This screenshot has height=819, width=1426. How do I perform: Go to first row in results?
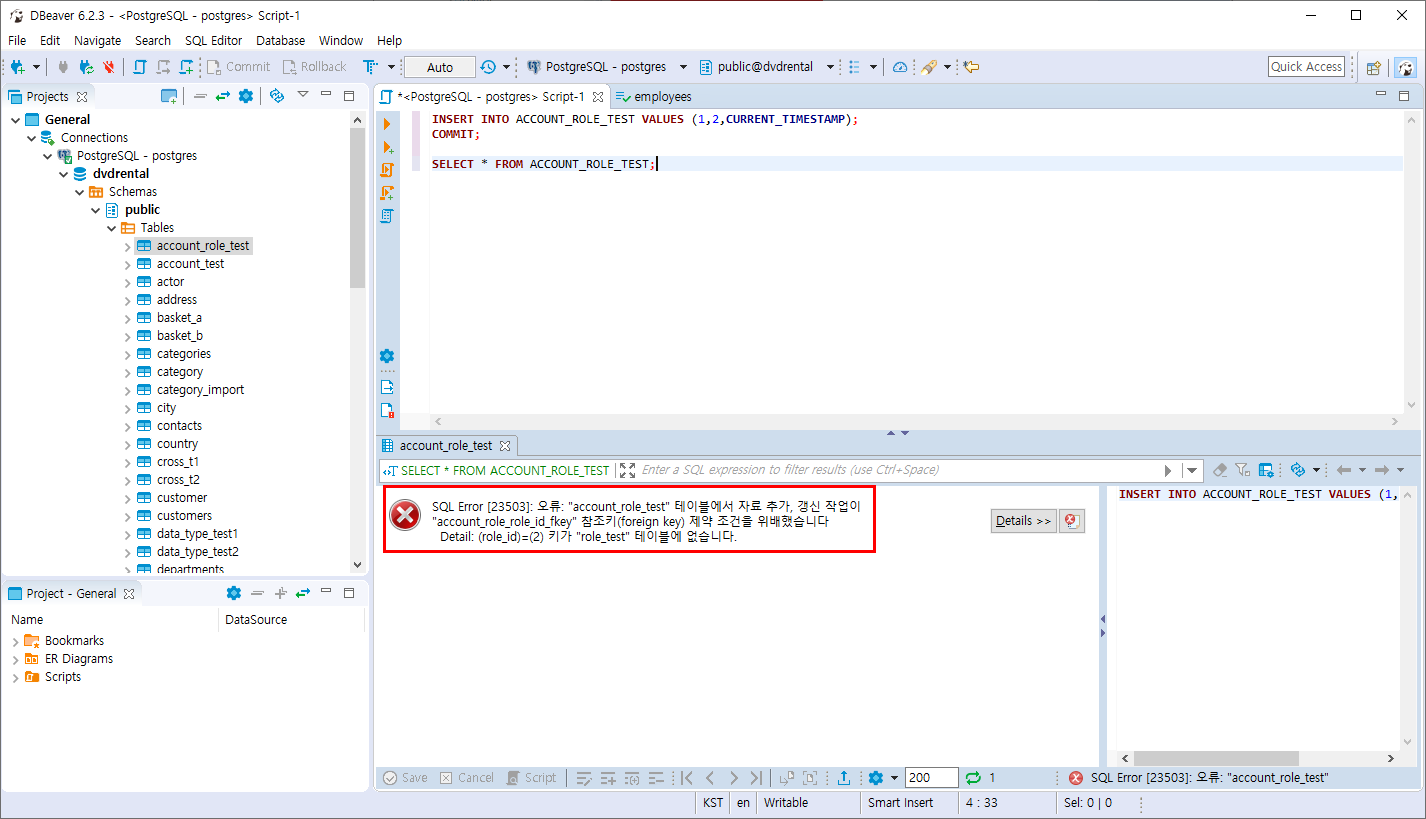click(686, 778)
